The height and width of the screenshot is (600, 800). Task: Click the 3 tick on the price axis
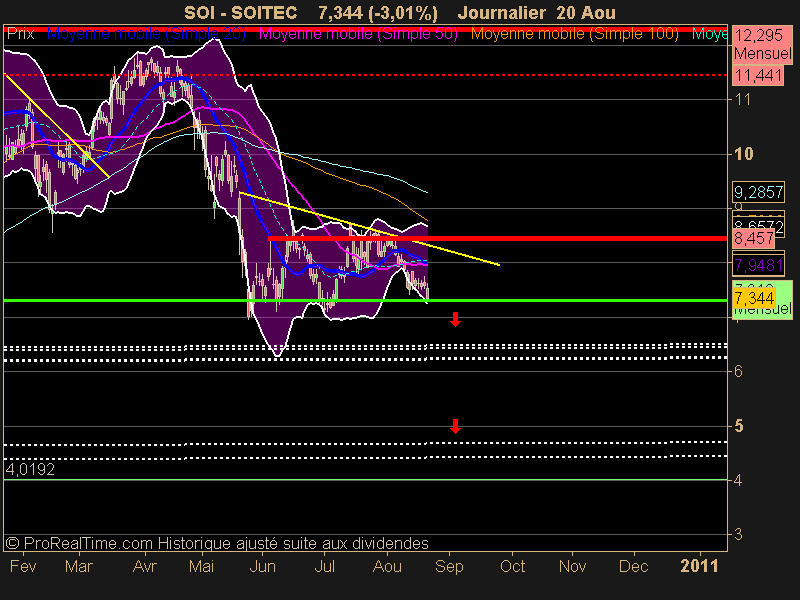(x=738, y=535)
